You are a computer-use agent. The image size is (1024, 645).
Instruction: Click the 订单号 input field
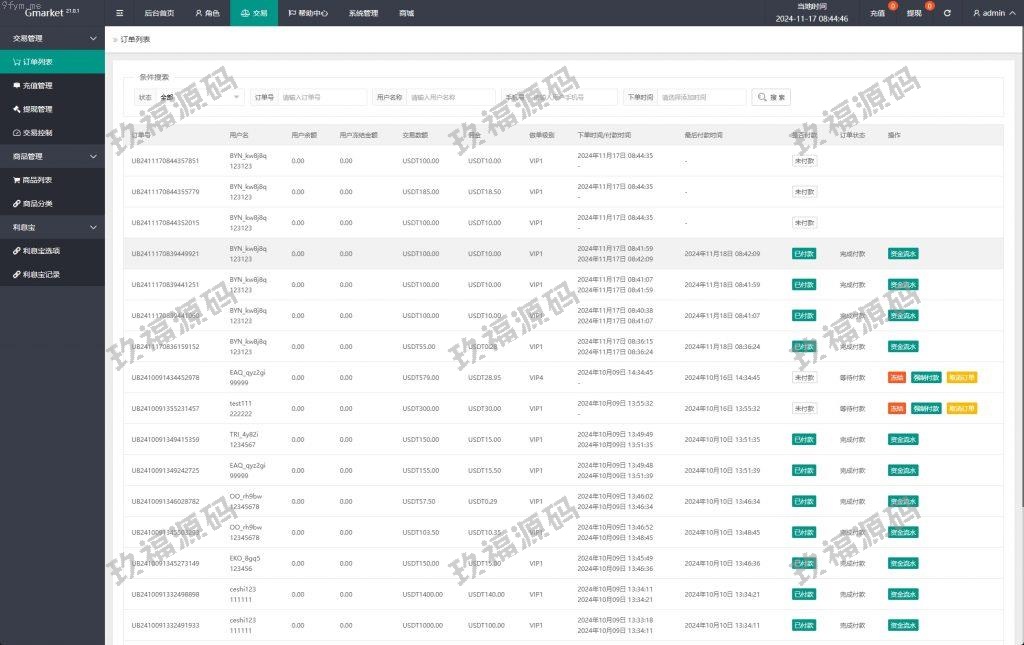point(322,97)
